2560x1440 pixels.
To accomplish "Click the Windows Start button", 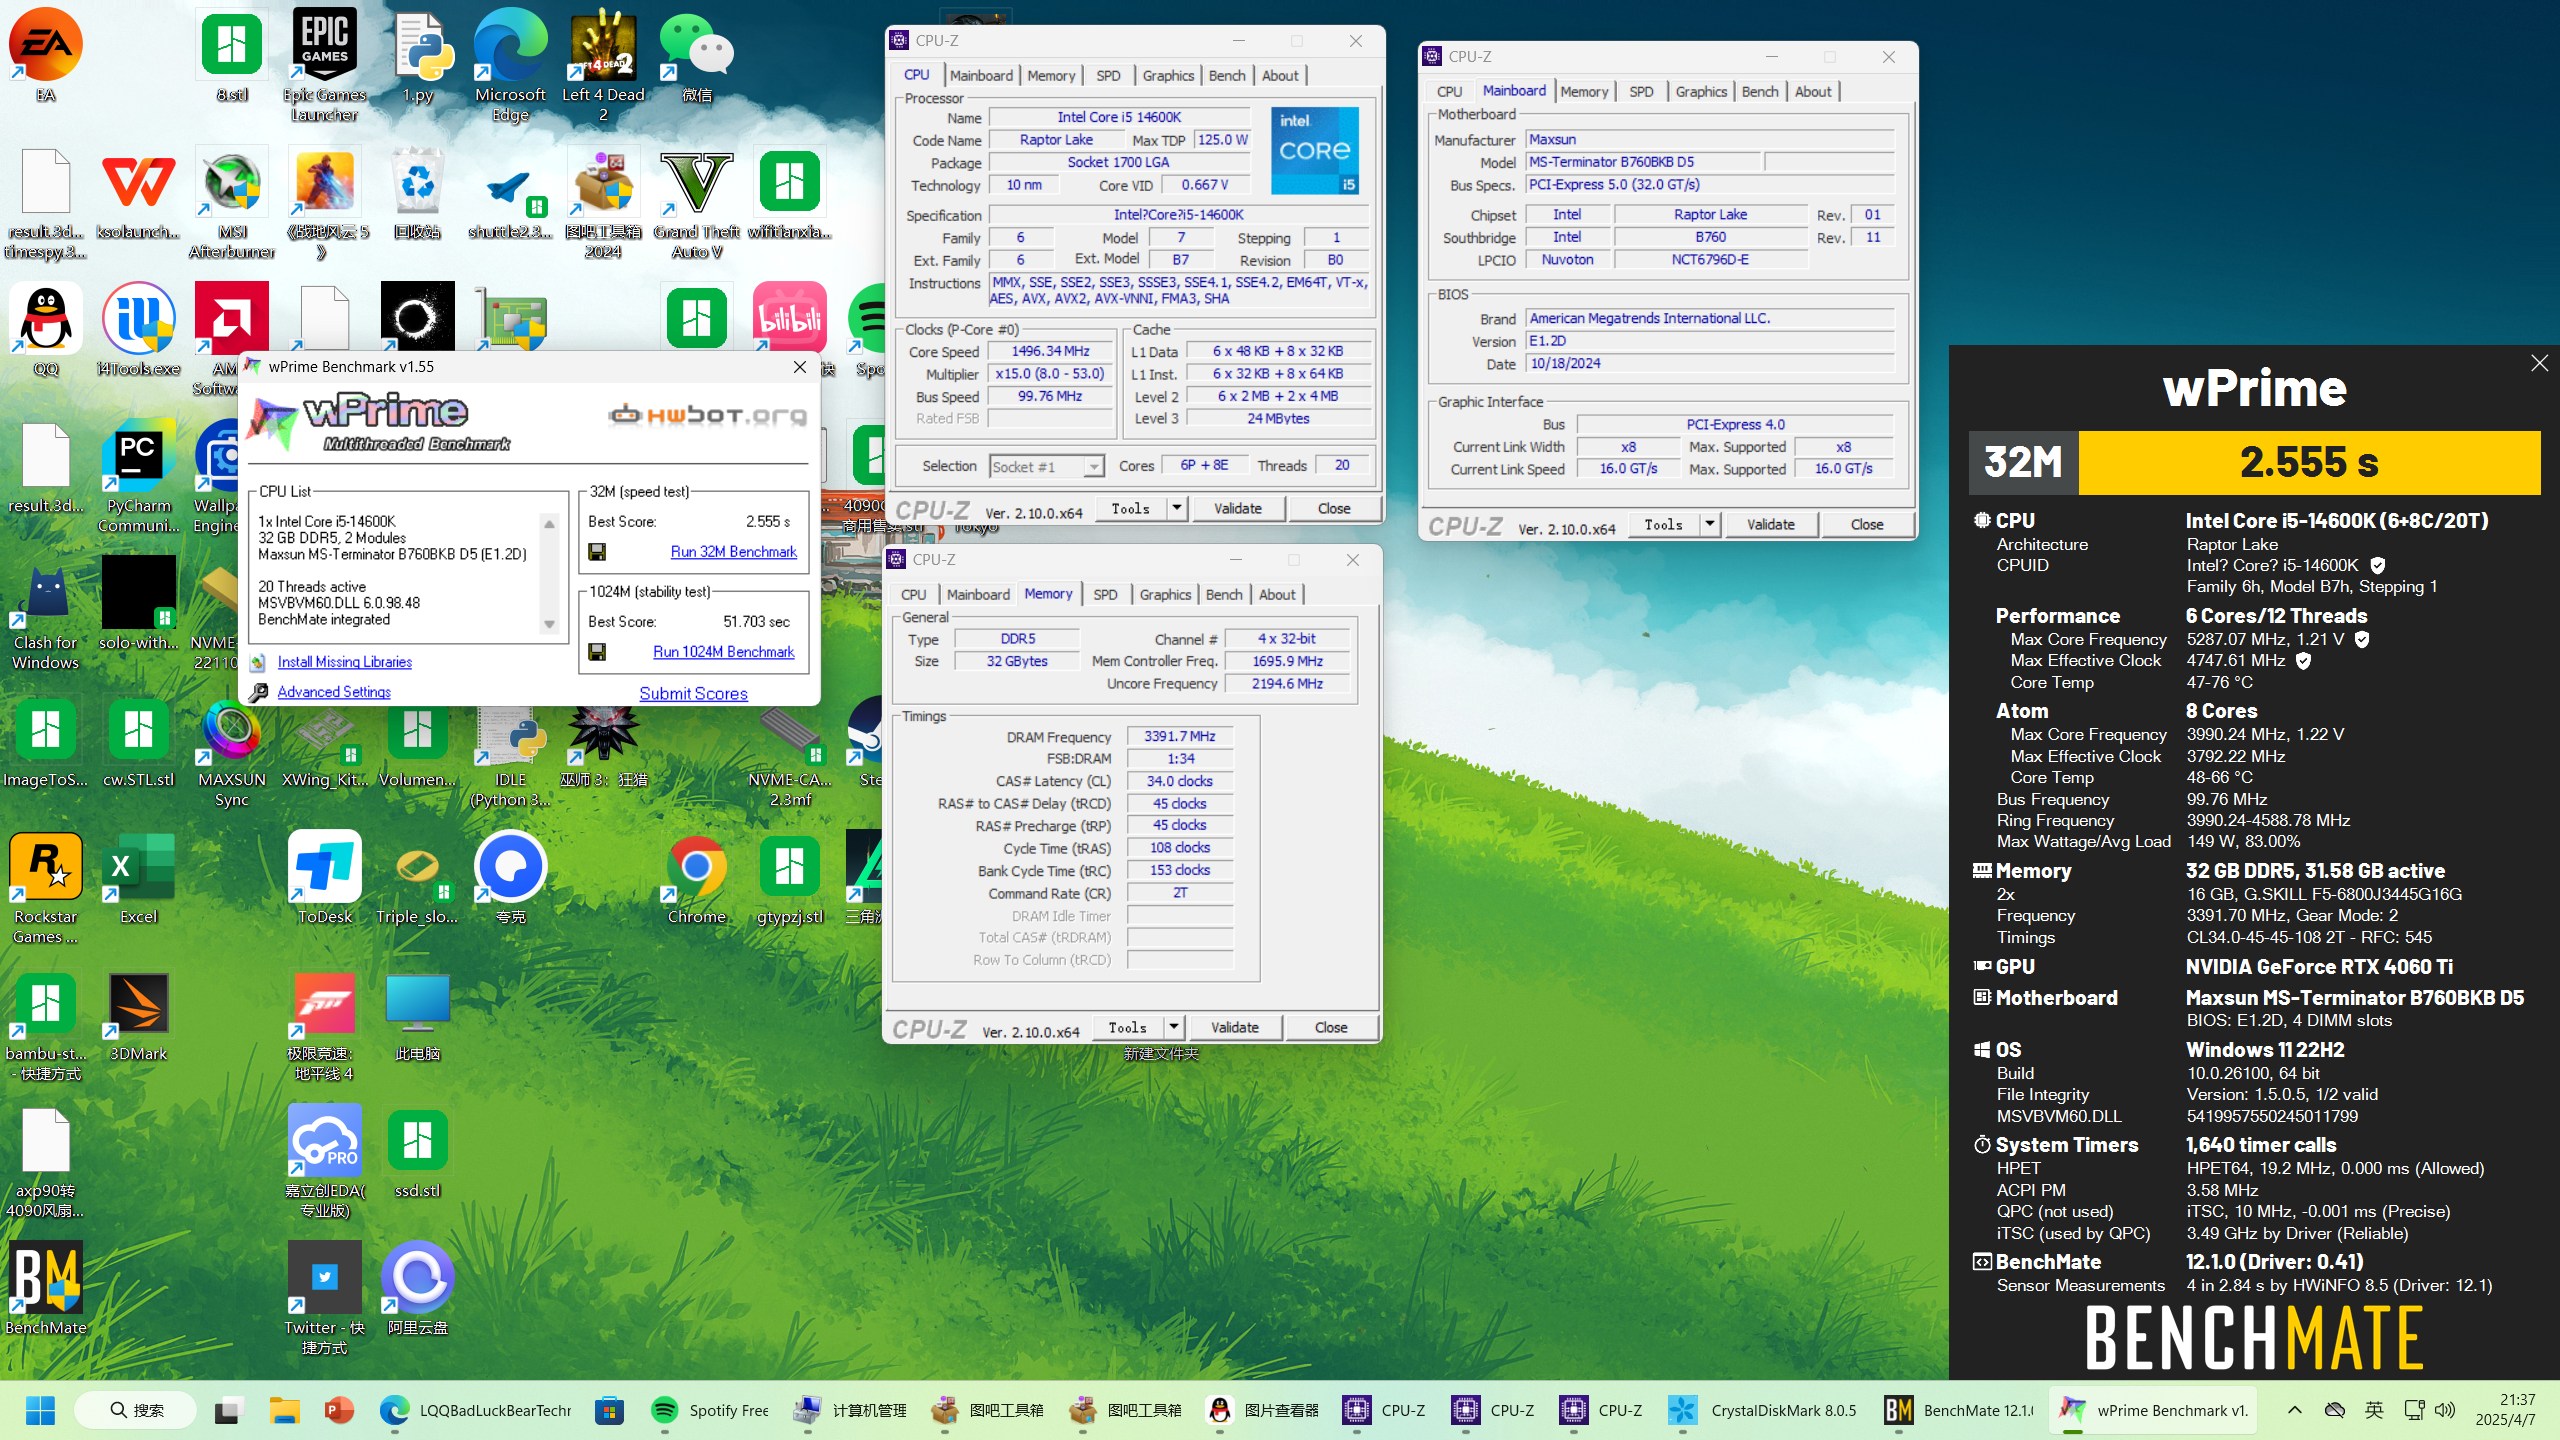I will (x=41, y=1410).
